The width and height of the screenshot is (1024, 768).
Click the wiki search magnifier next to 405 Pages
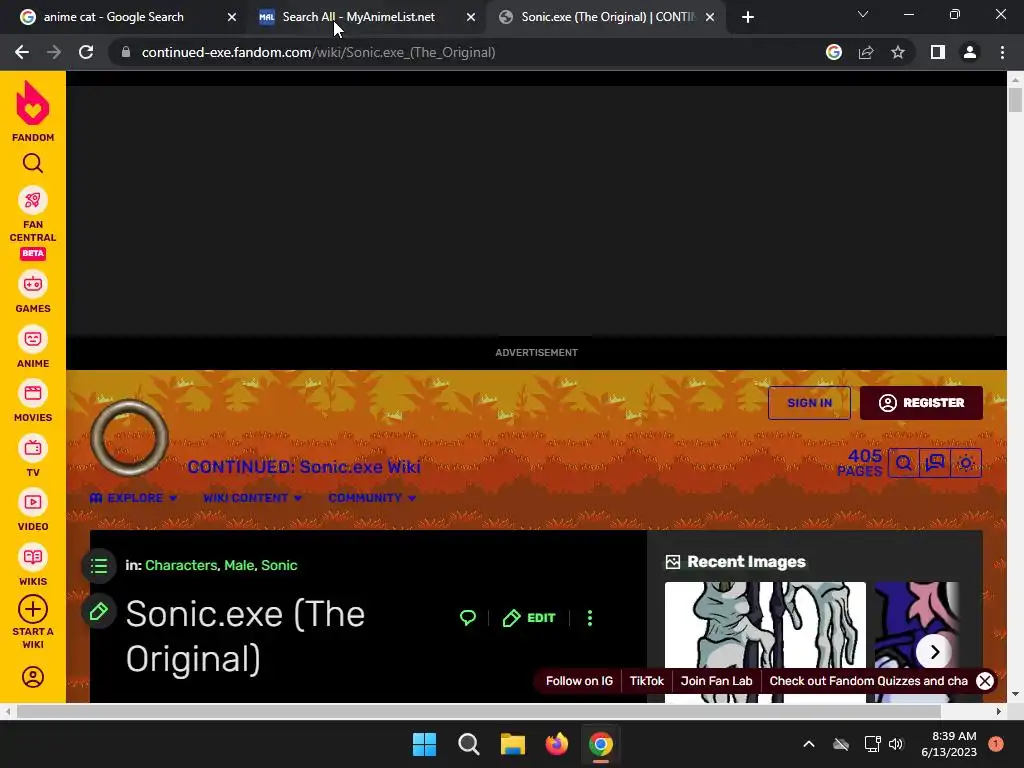click(904, 463)
